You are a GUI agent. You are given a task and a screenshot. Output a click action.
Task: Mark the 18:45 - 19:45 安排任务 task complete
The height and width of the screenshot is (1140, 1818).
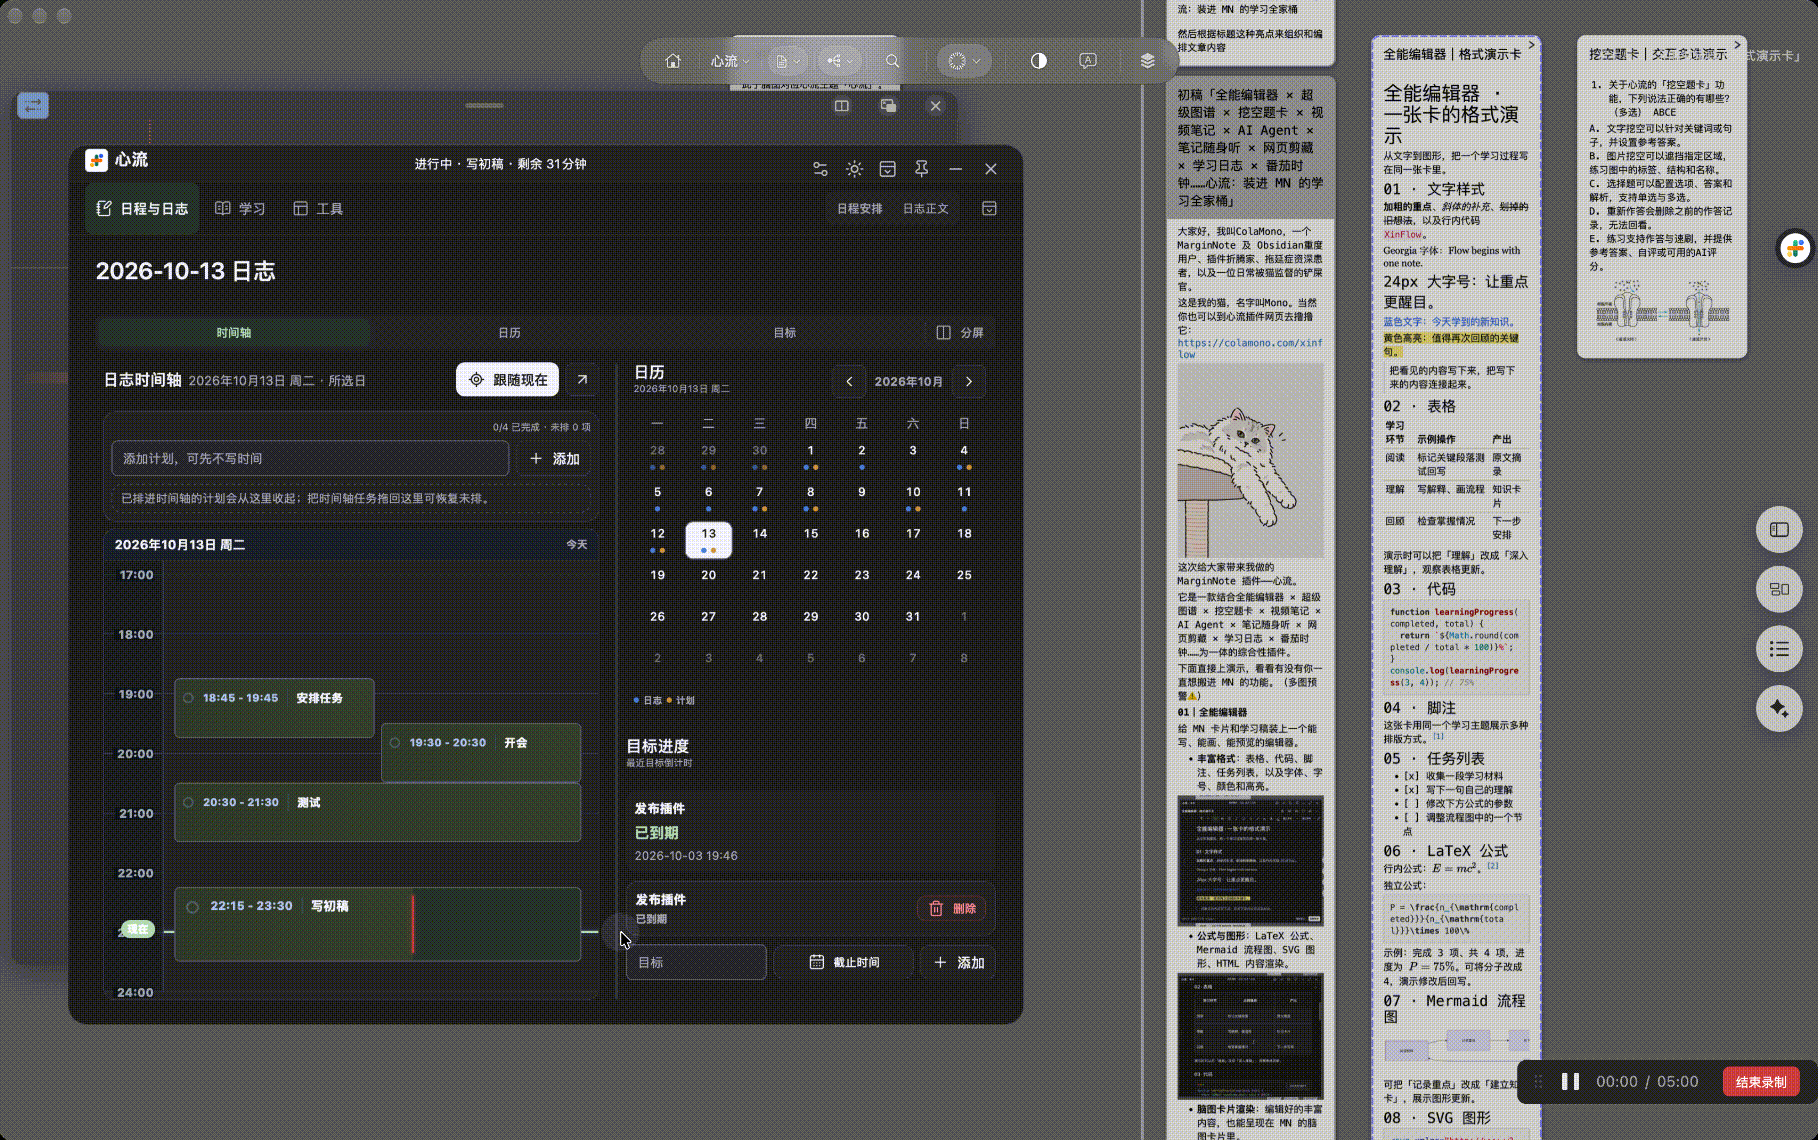188,698
